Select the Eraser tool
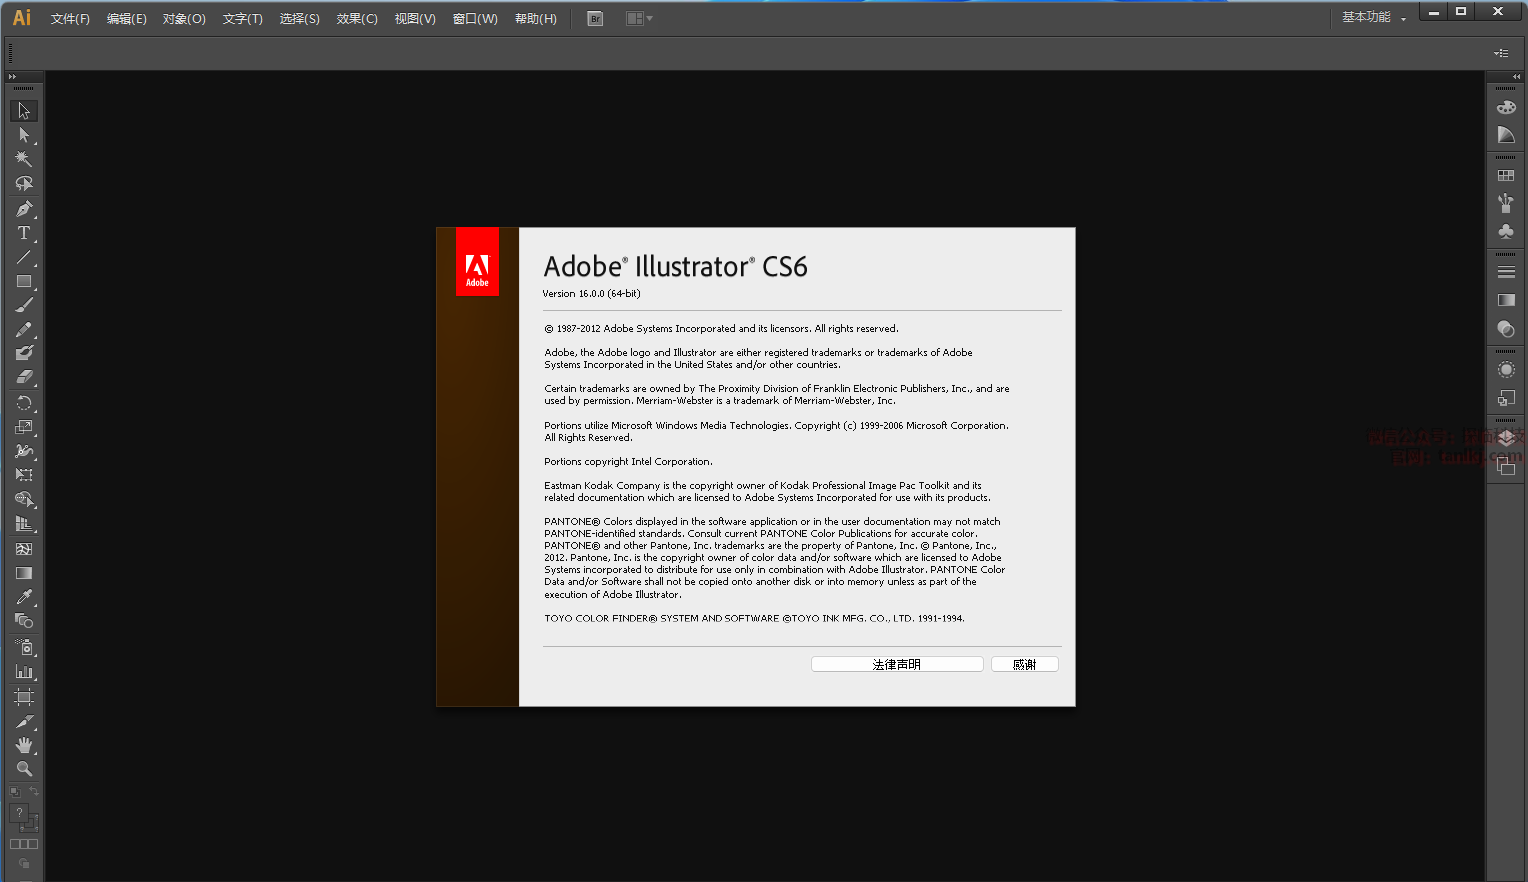Screen dimensions: 1528x882 [24, 377]
